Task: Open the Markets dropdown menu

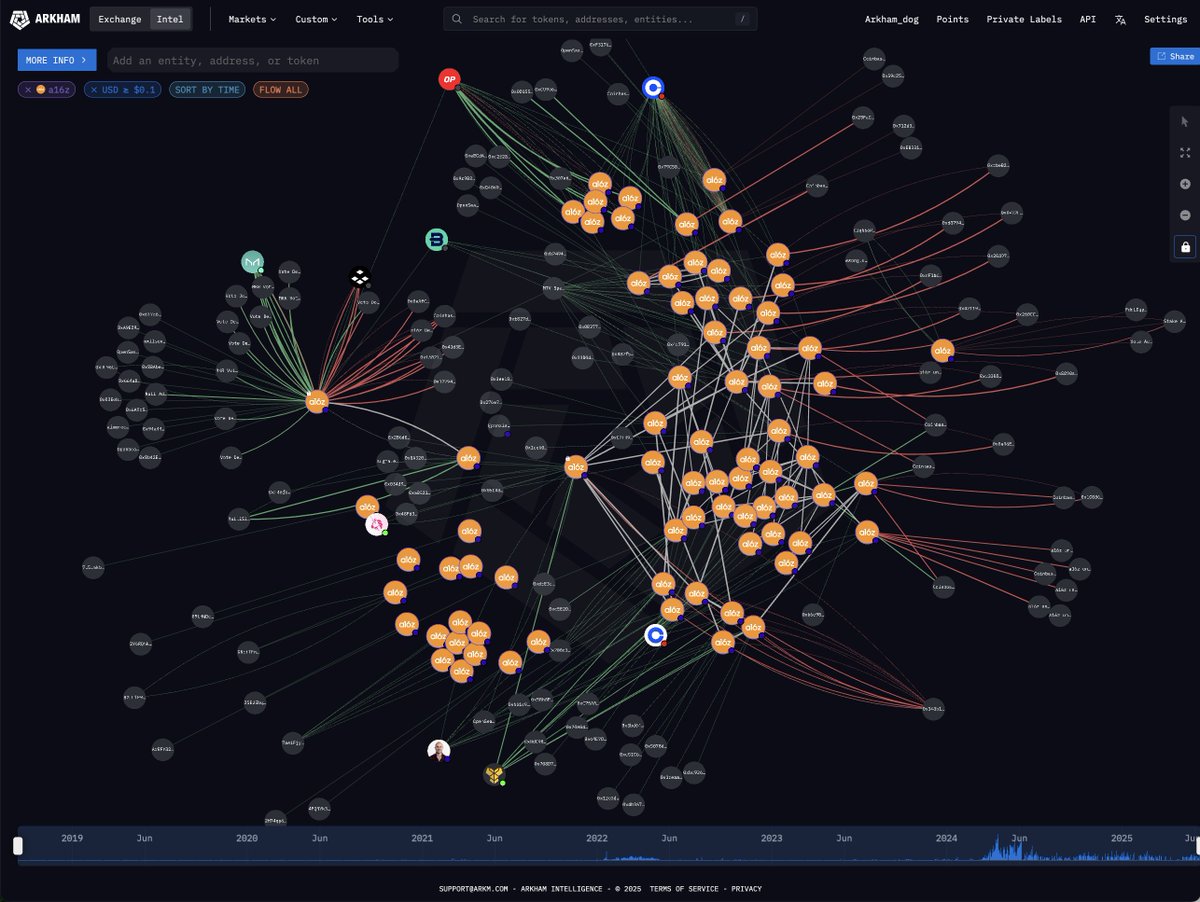Action: tap(252, 19)
